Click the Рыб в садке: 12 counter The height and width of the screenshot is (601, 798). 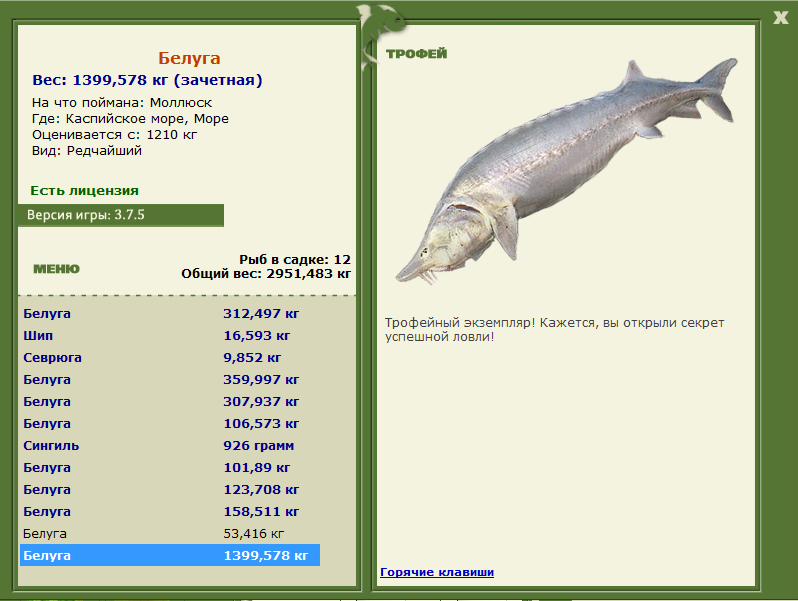coord(295,260)
